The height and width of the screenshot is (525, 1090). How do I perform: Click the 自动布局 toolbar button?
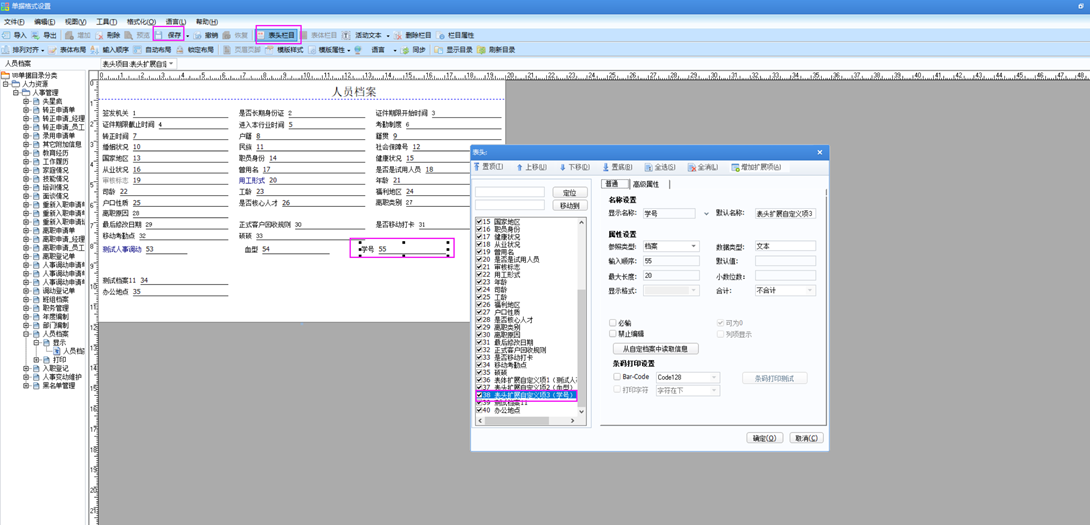point(152,50)
